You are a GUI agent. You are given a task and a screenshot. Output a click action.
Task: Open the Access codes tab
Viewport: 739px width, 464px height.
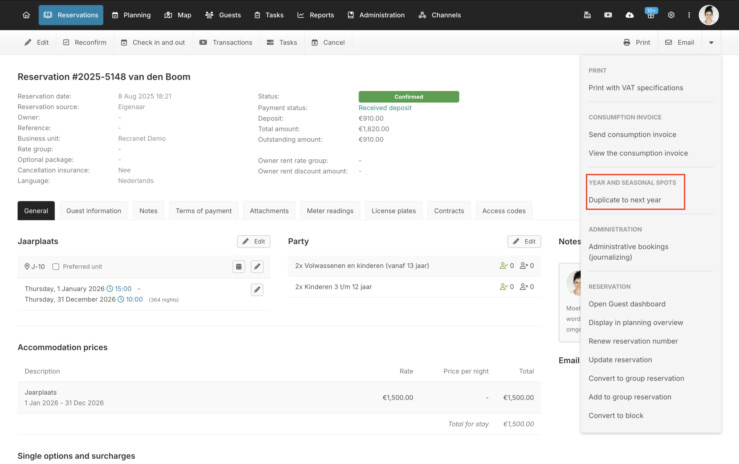click(x=503, y=211)
